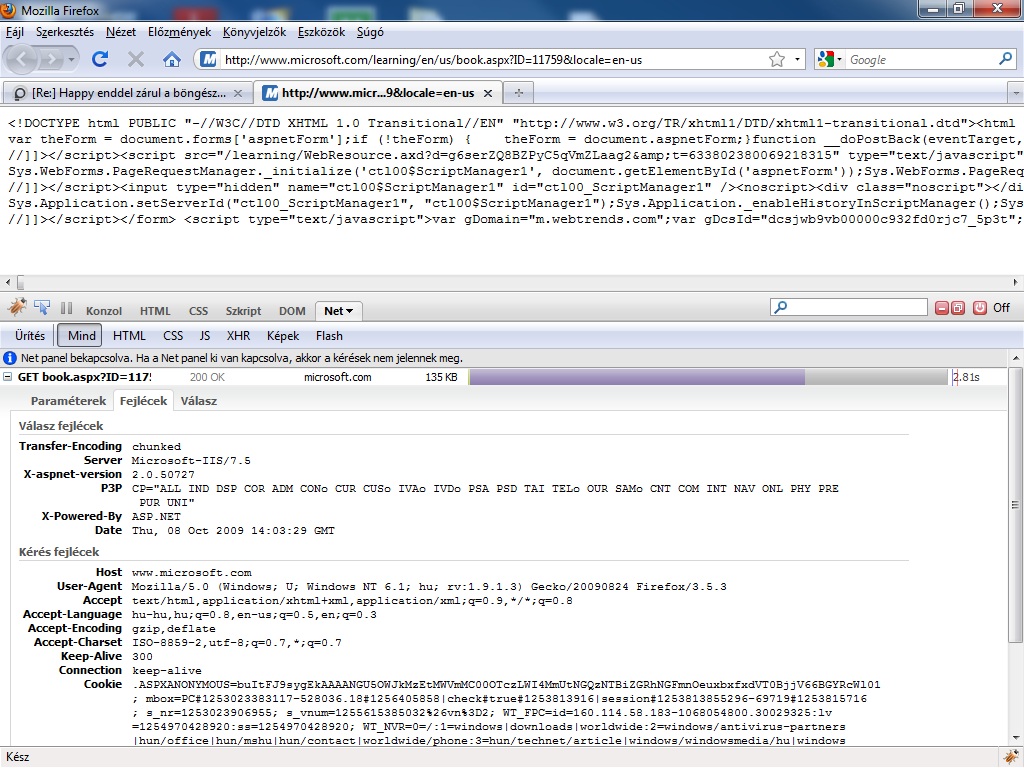Click the Microsoft site identity icon in address bar
The height and width of the screenshot is (768, 1024).
coord(208,59)
